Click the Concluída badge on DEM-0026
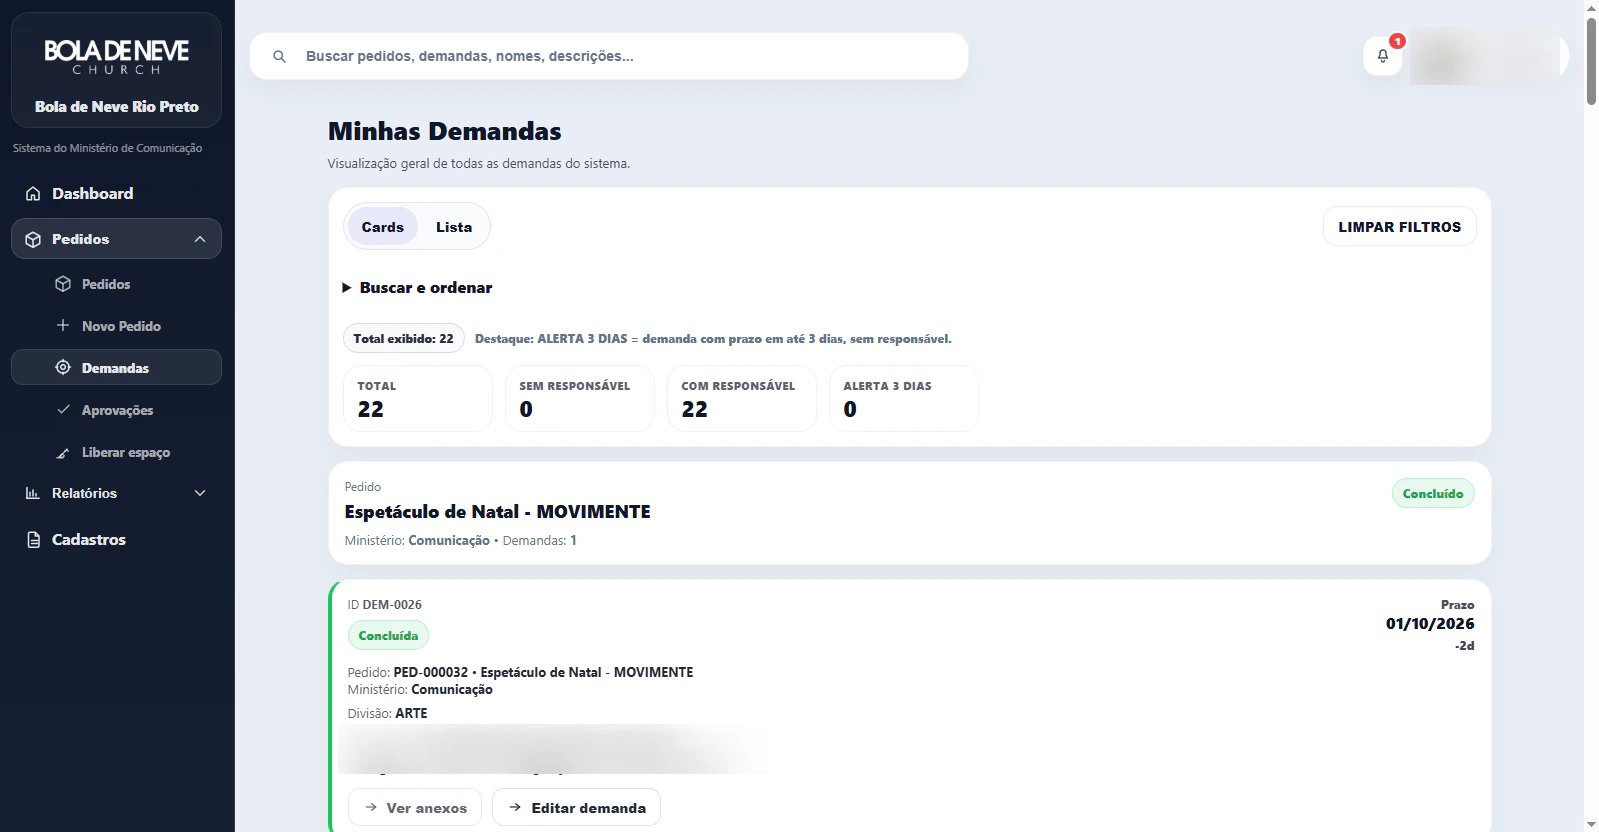This screenshot has height=832, width=1599. (x=388, y=636)
